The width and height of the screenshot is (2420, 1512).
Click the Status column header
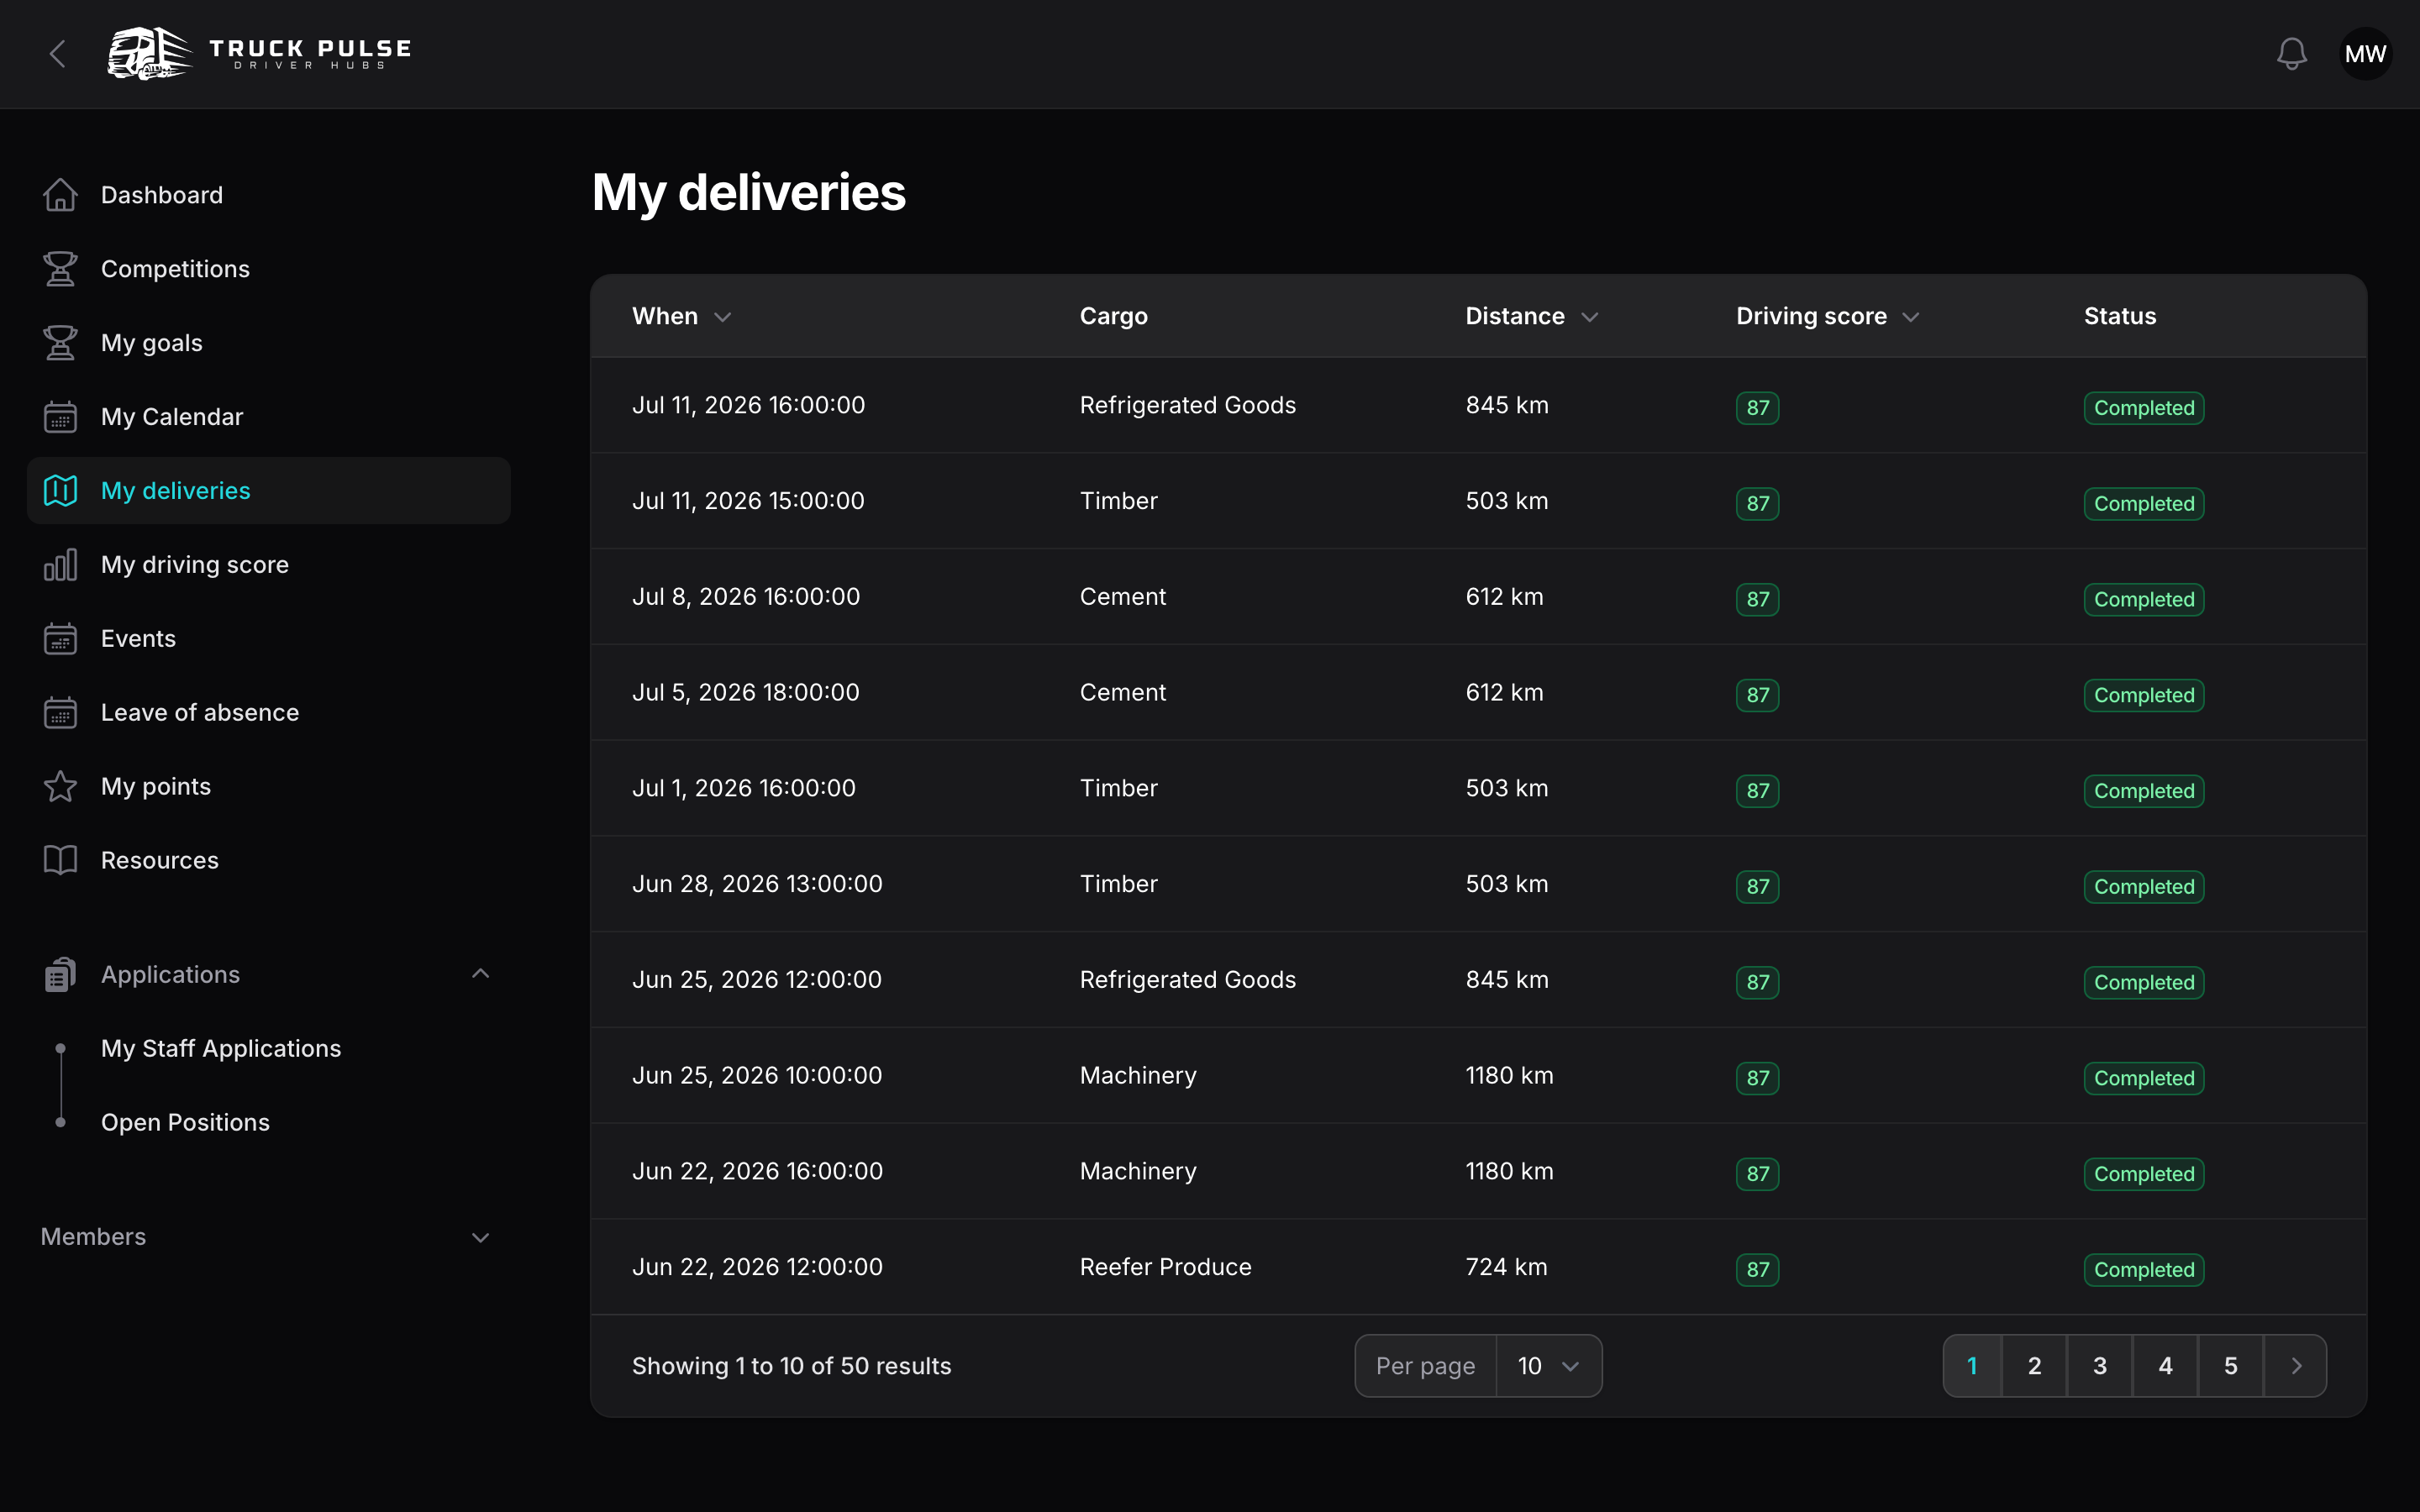click(2120, 317)
